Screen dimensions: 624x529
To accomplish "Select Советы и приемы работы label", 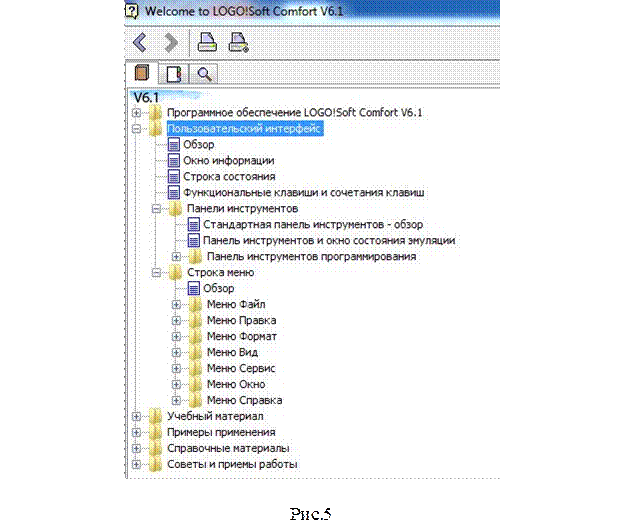I will pos(232,464).
